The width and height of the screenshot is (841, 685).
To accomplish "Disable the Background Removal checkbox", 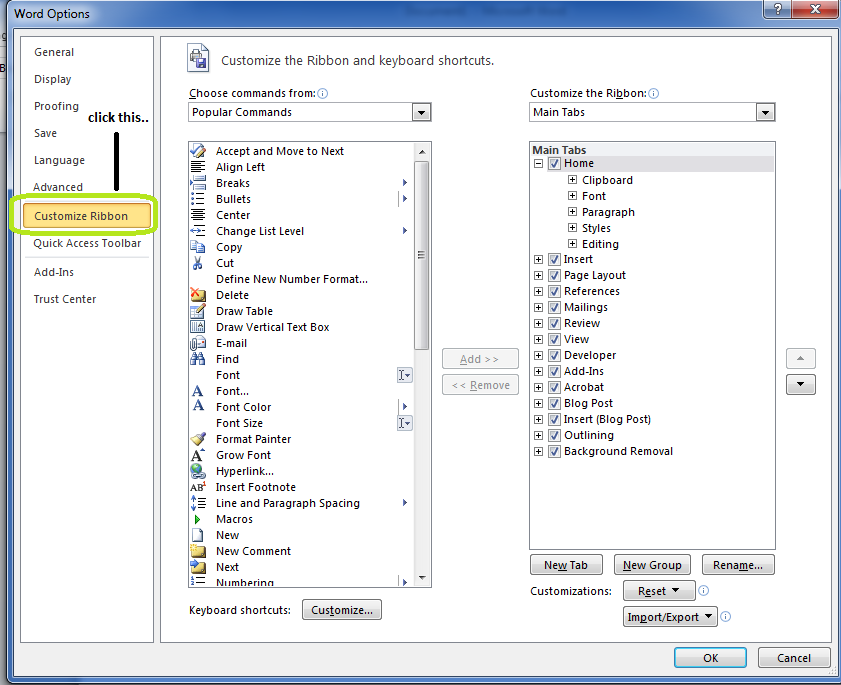I will 555,451.
